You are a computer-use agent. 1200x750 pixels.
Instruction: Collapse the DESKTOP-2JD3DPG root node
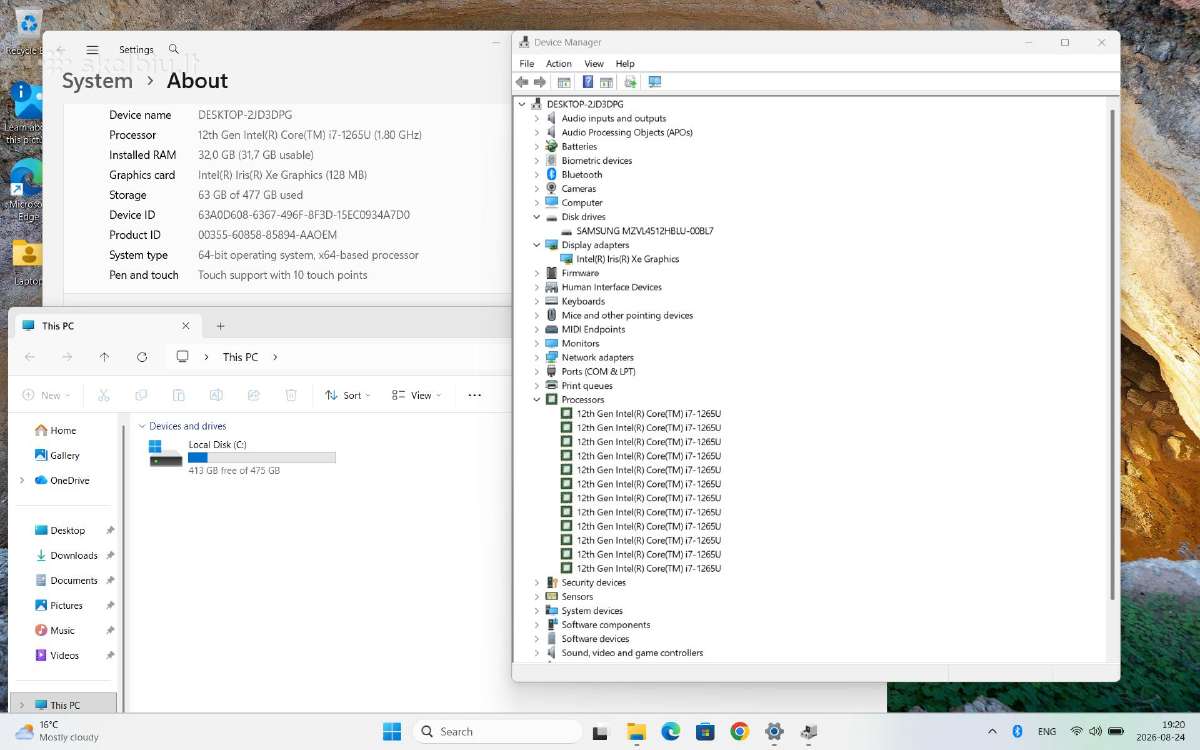tap(522, 104)
